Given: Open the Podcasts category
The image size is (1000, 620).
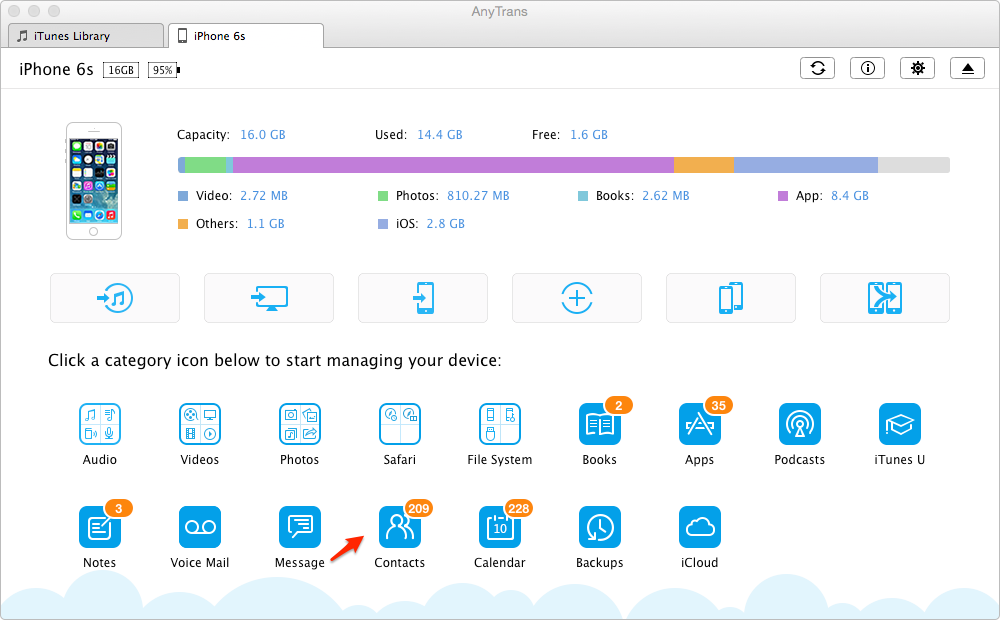Looking at the screenshot, I should [x=800, y=424].
